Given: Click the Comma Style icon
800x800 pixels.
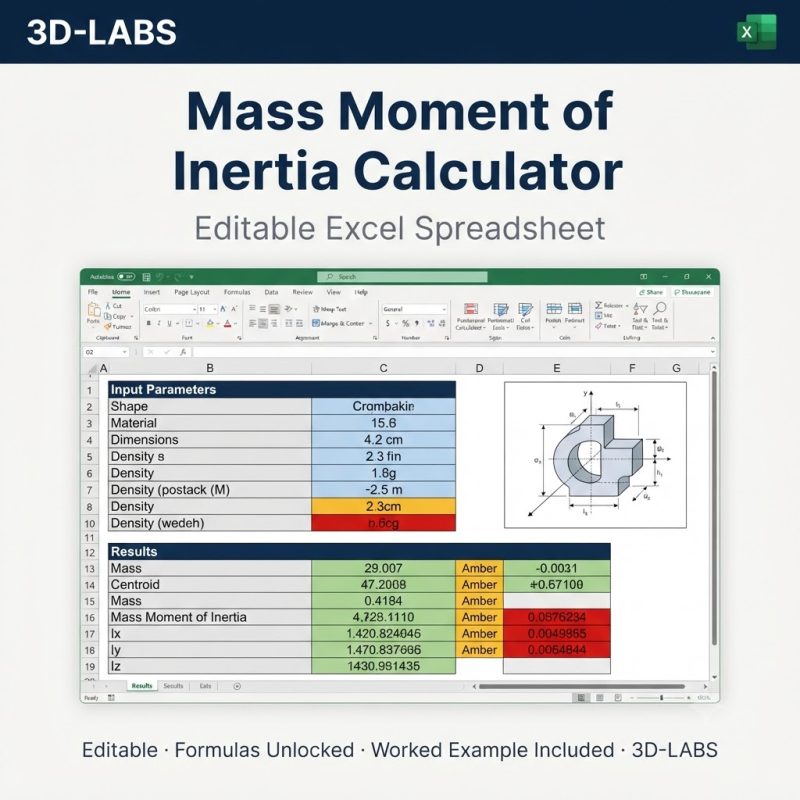Looking at the screenshot, I should pyautogui.click(x=417, y=323).
